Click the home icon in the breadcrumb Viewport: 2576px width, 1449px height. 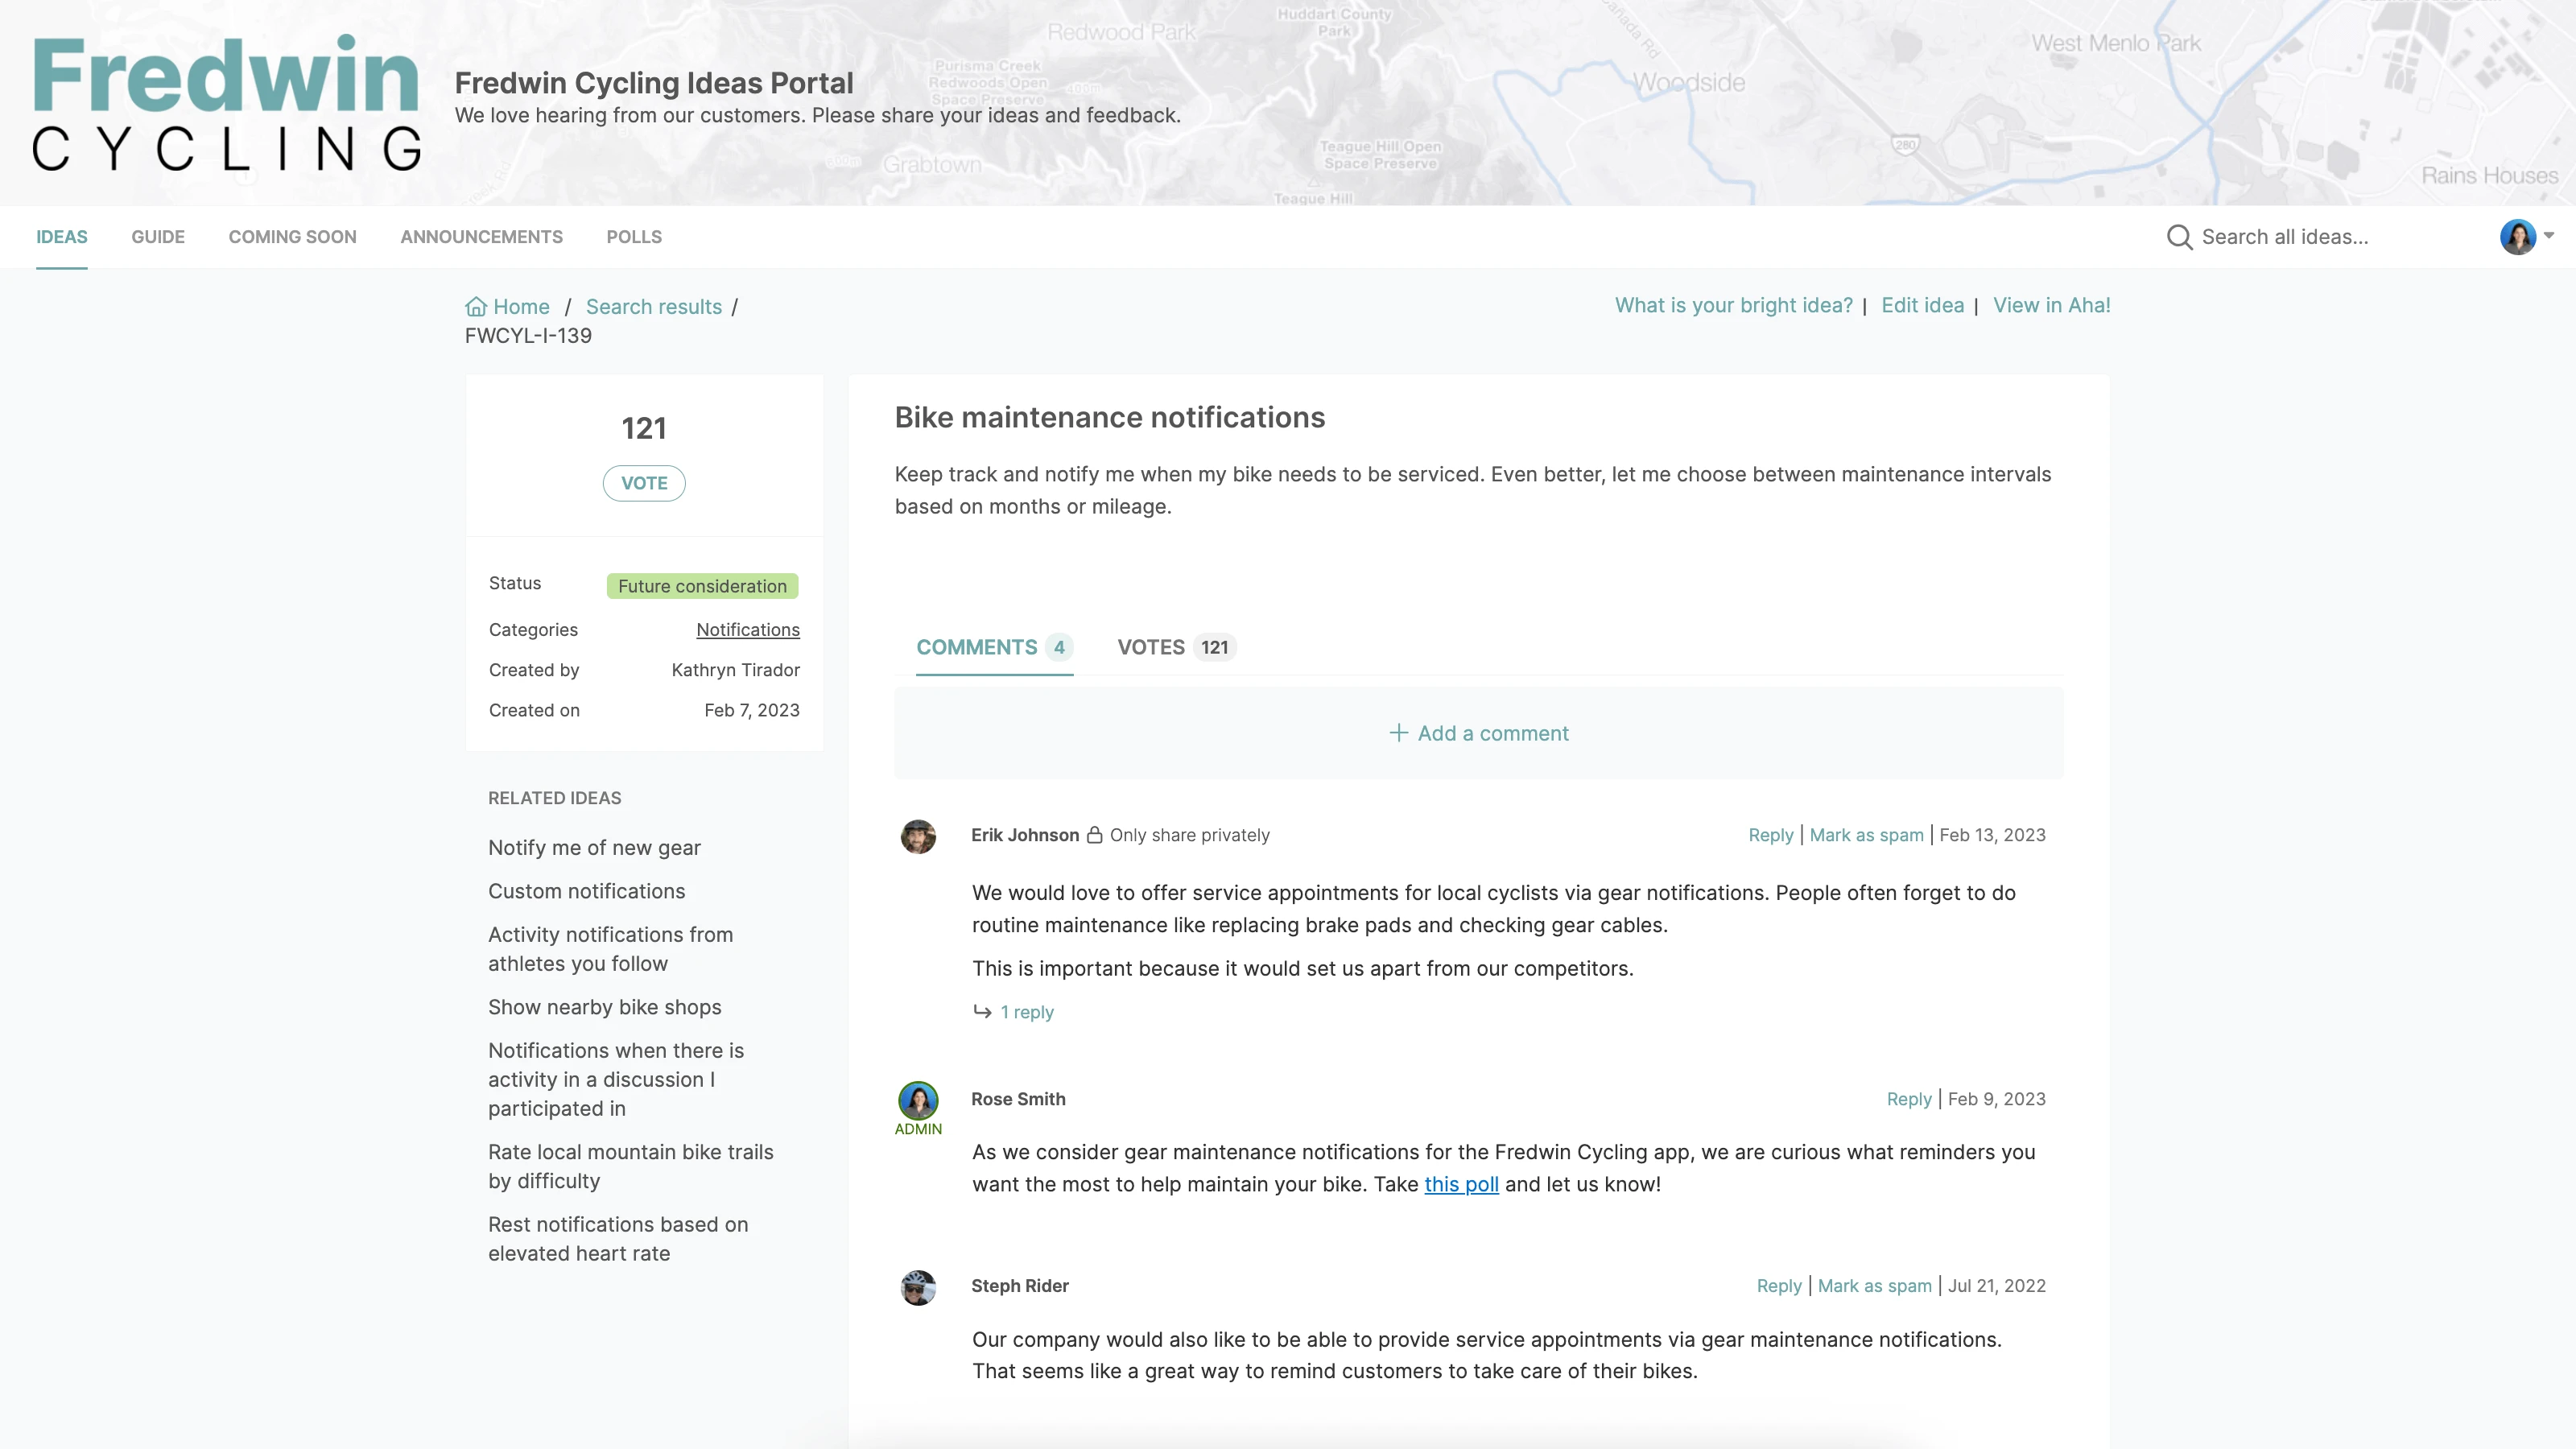pyautogui.click(x=477, y=306)
